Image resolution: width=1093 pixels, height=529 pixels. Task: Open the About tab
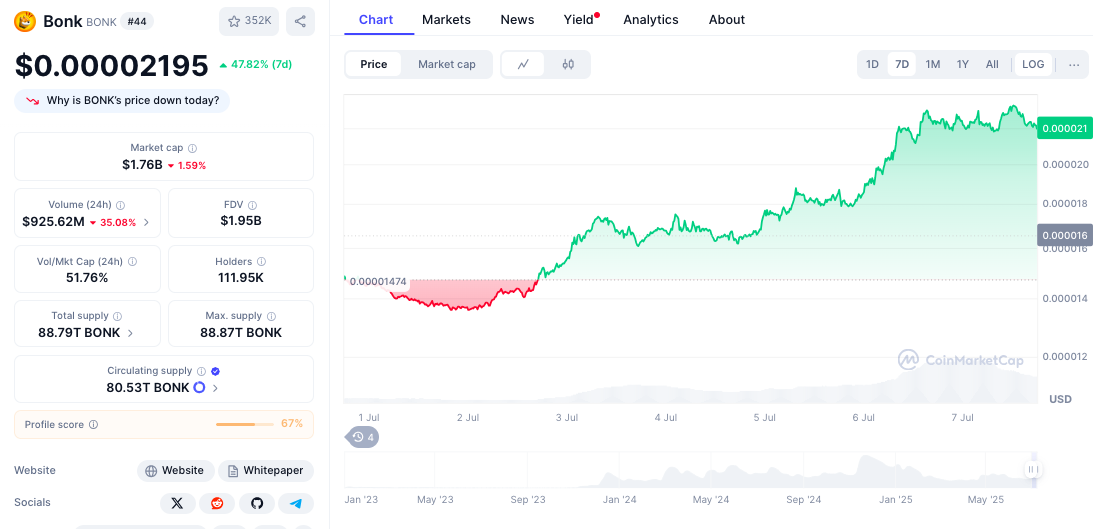click(x=727, y=20)
